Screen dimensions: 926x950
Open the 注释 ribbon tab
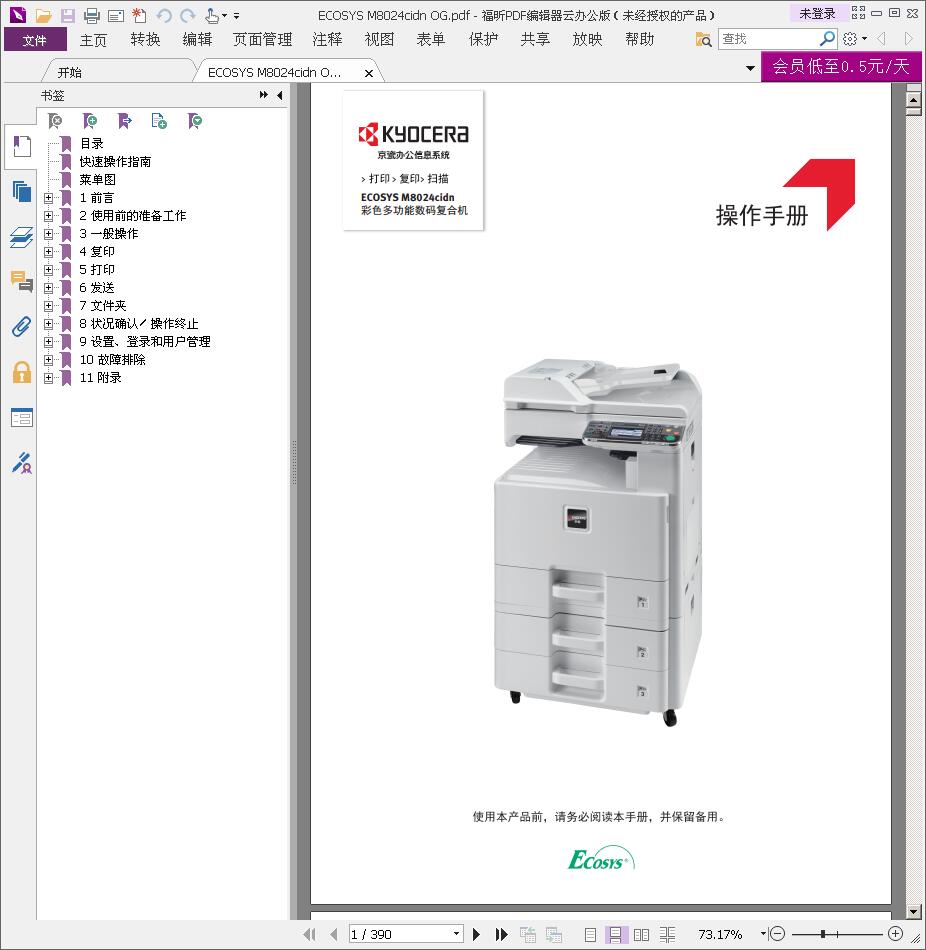tap(327, 40)
